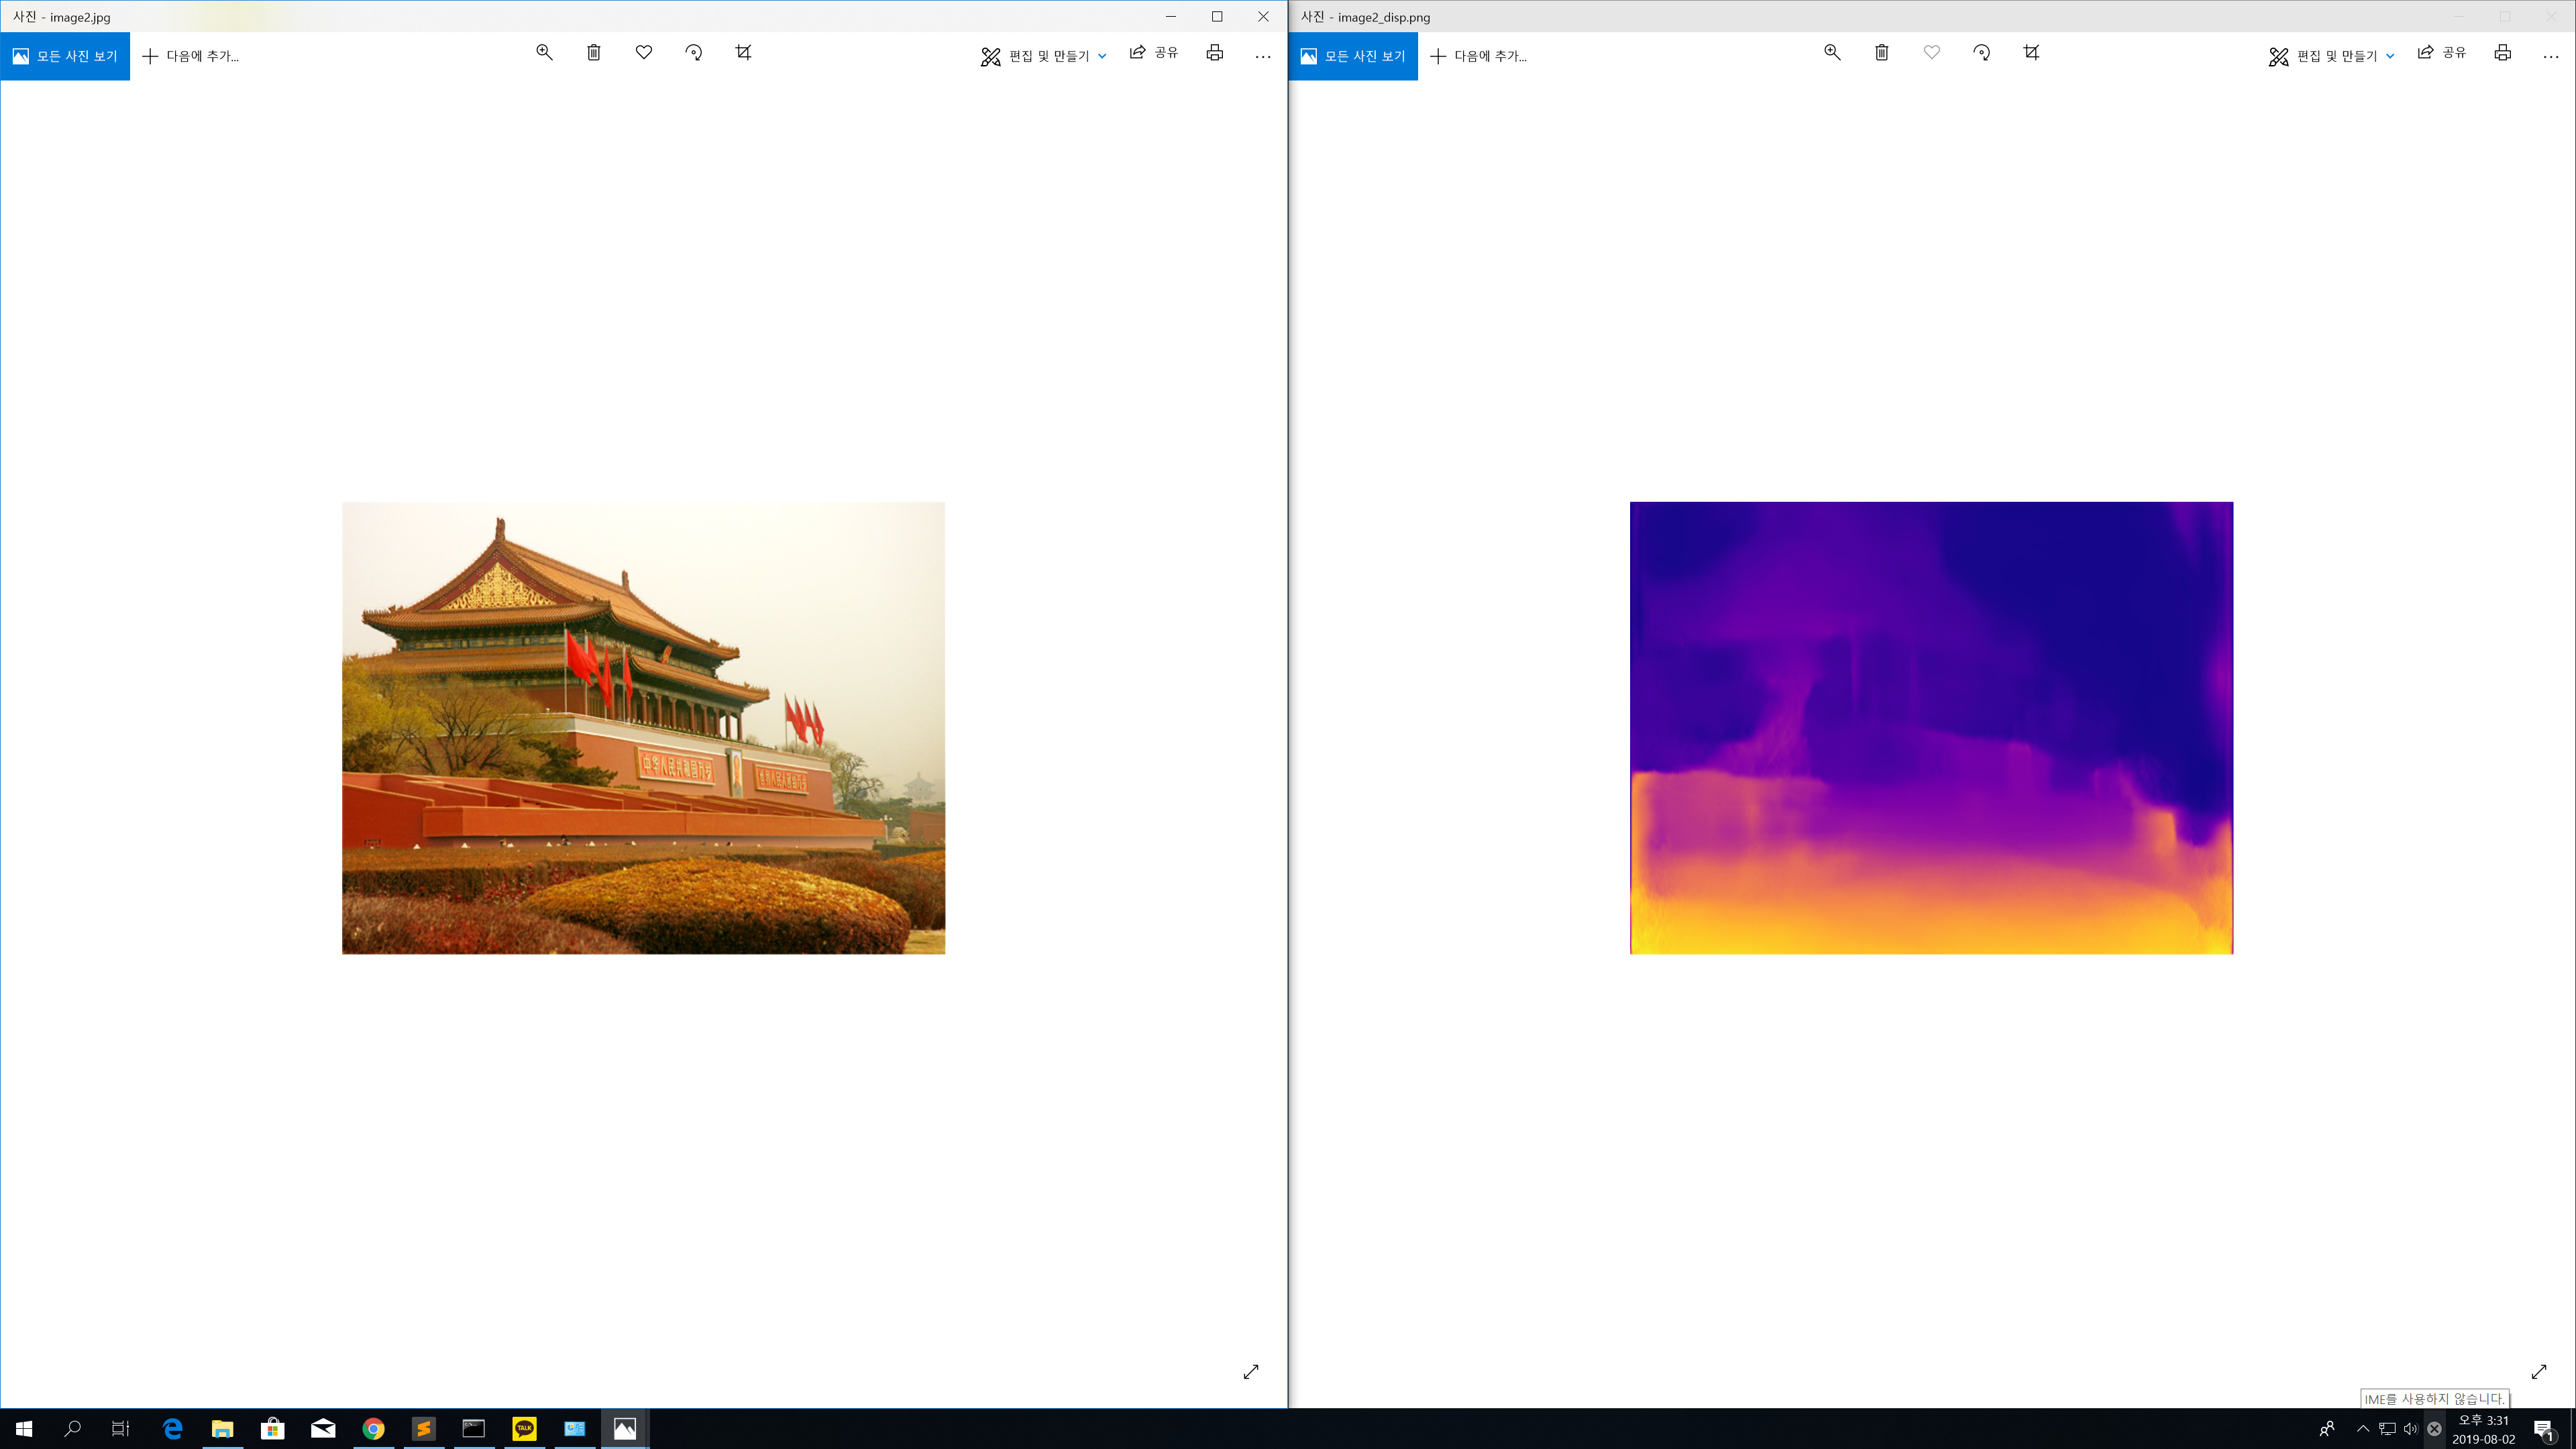
Task: Click zoom icon in image2.jpg window
Action: [544, 53]
